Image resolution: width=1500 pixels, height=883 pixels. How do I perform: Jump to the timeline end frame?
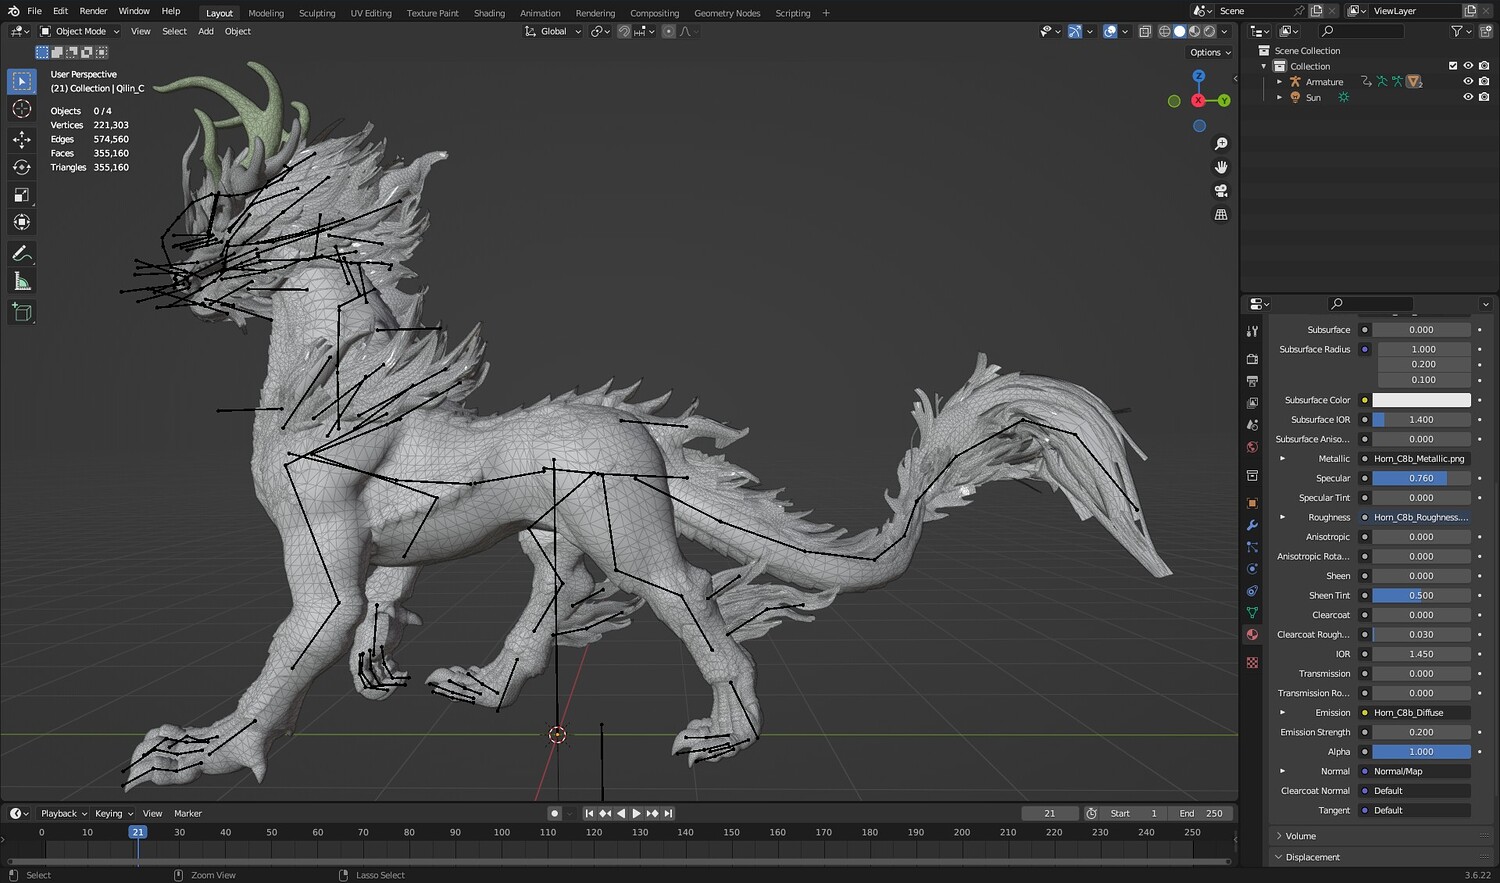(x=668, y=813)
